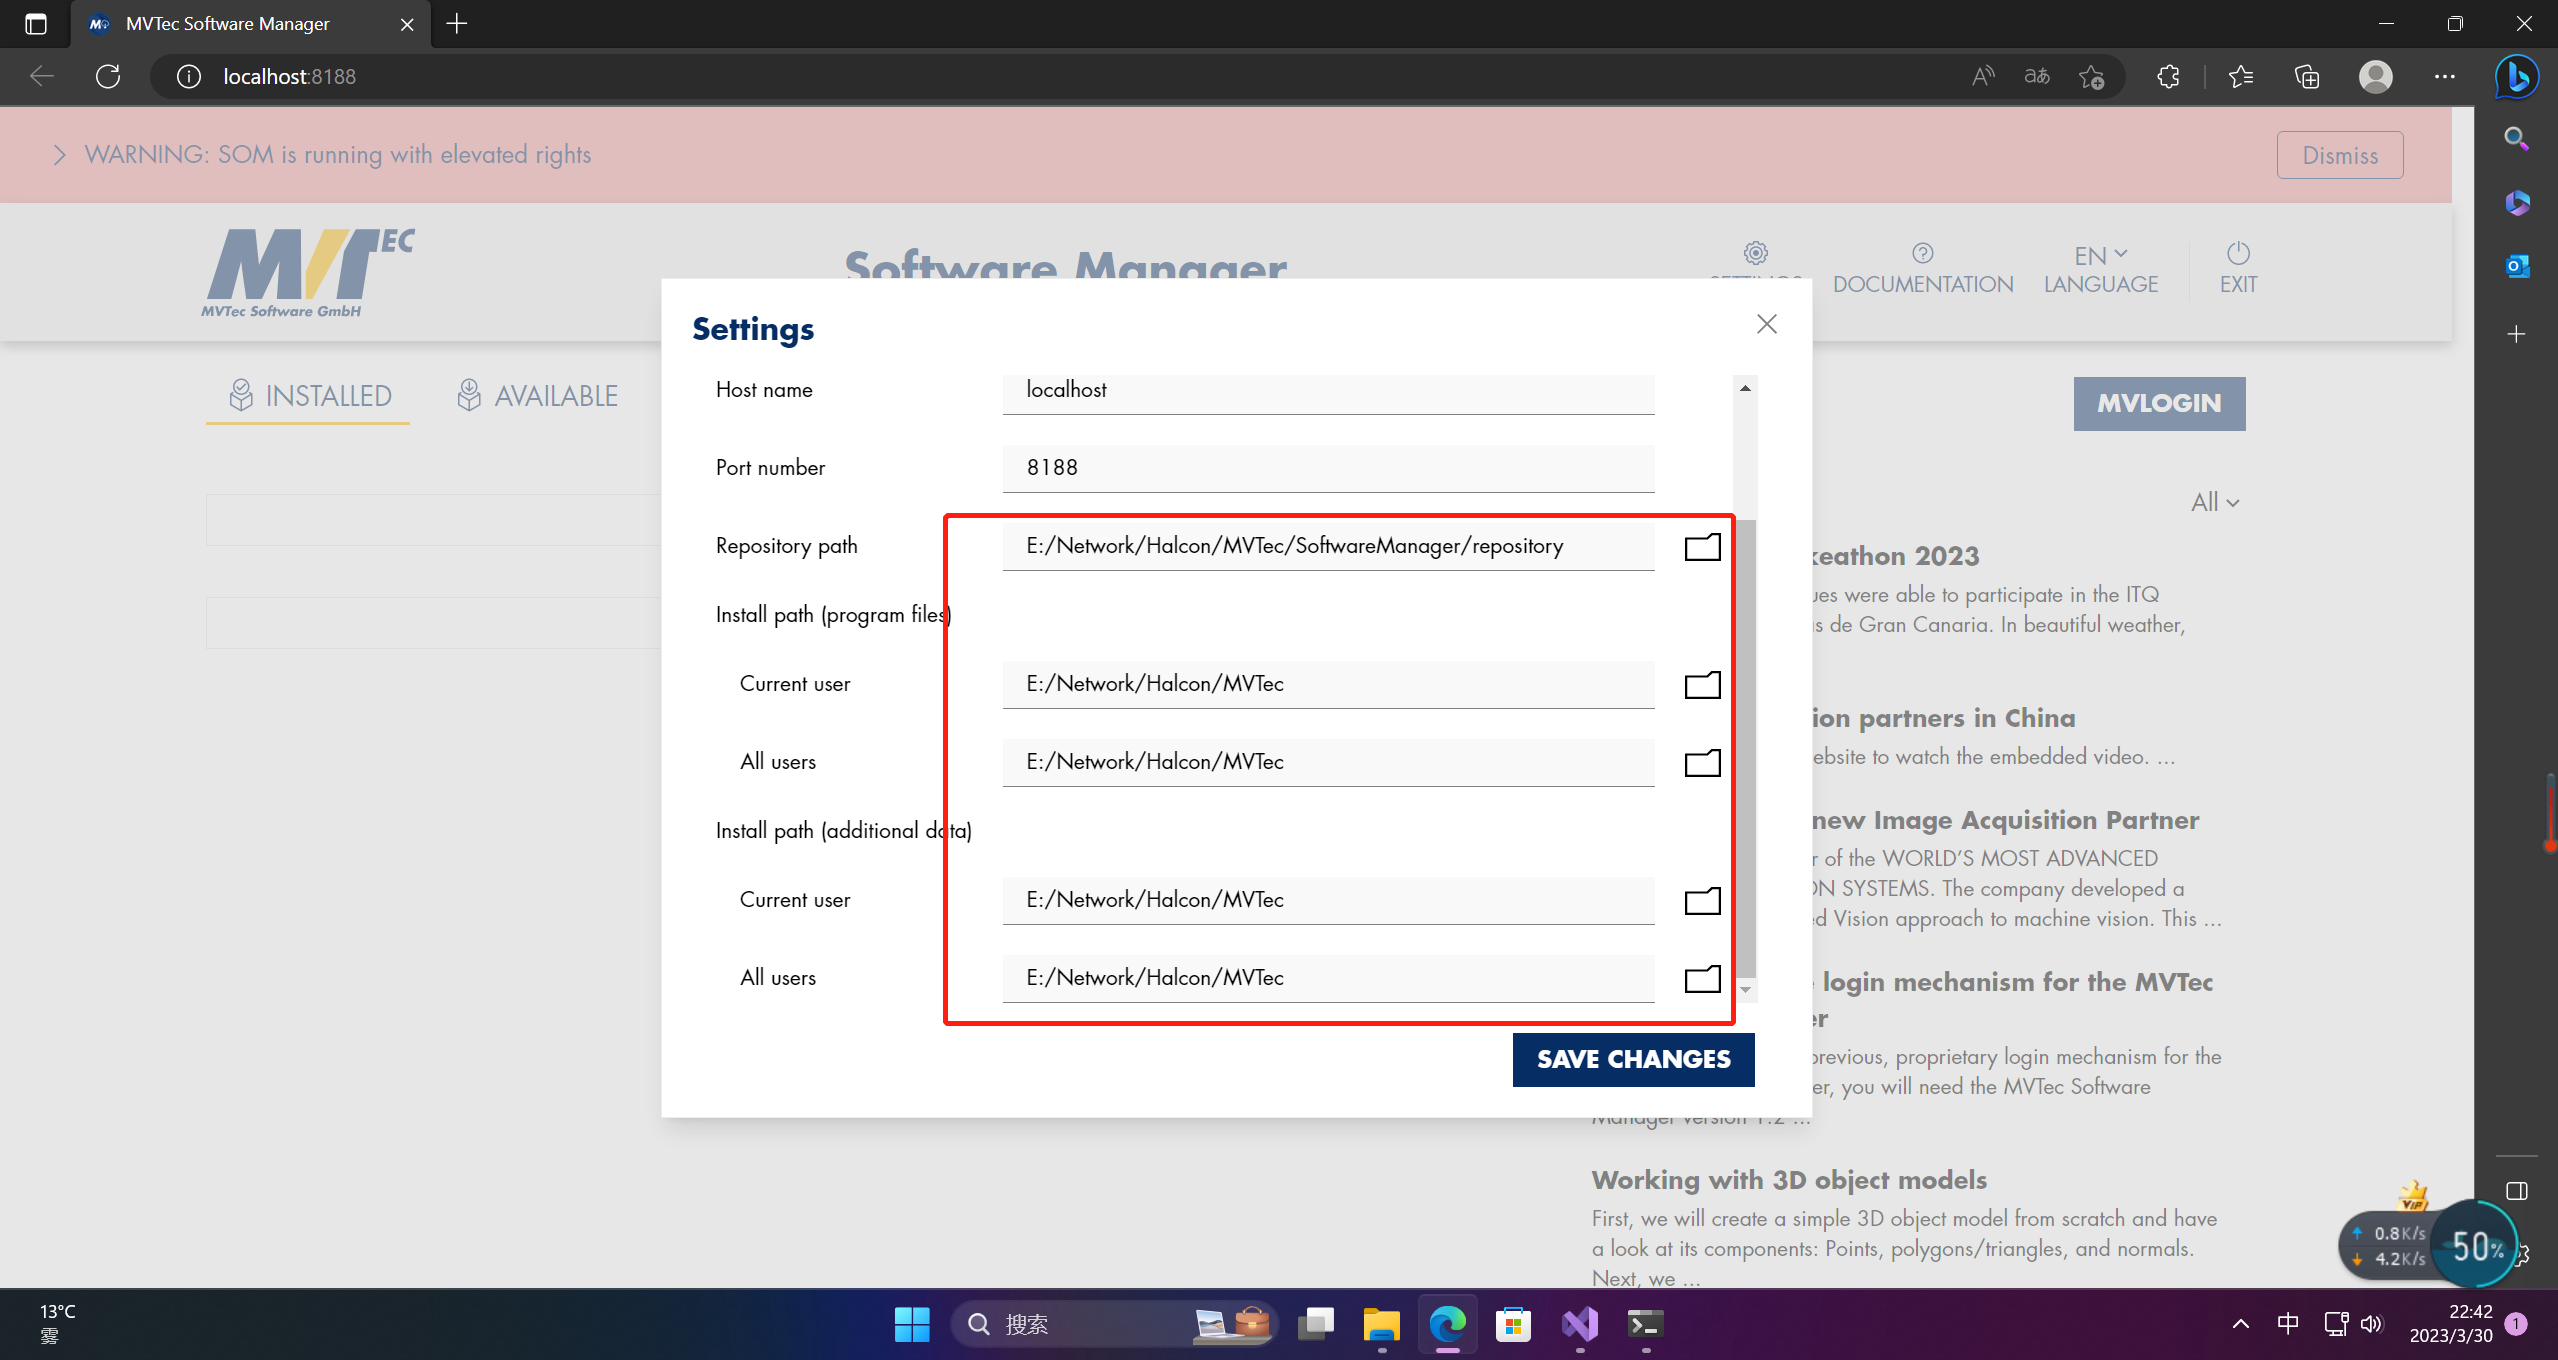The width and height of the screenshot is (2558, 1360).
Task: Switch to the INSTALLED tab
Action: pos(309,396)
